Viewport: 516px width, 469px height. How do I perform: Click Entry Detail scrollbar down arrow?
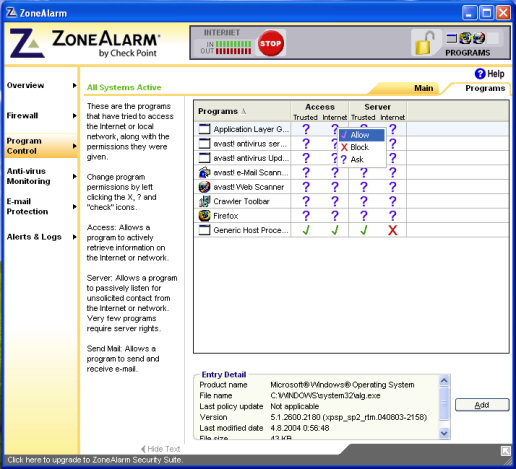click(444, 433)
